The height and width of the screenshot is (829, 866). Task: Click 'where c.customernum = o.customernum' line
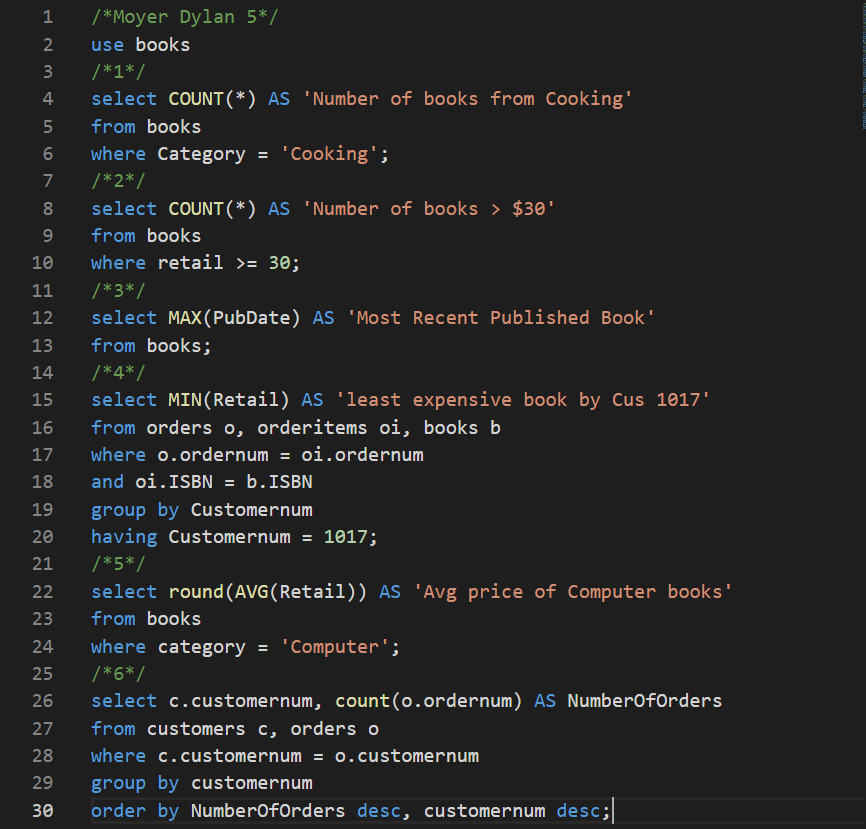coord(285,756)
